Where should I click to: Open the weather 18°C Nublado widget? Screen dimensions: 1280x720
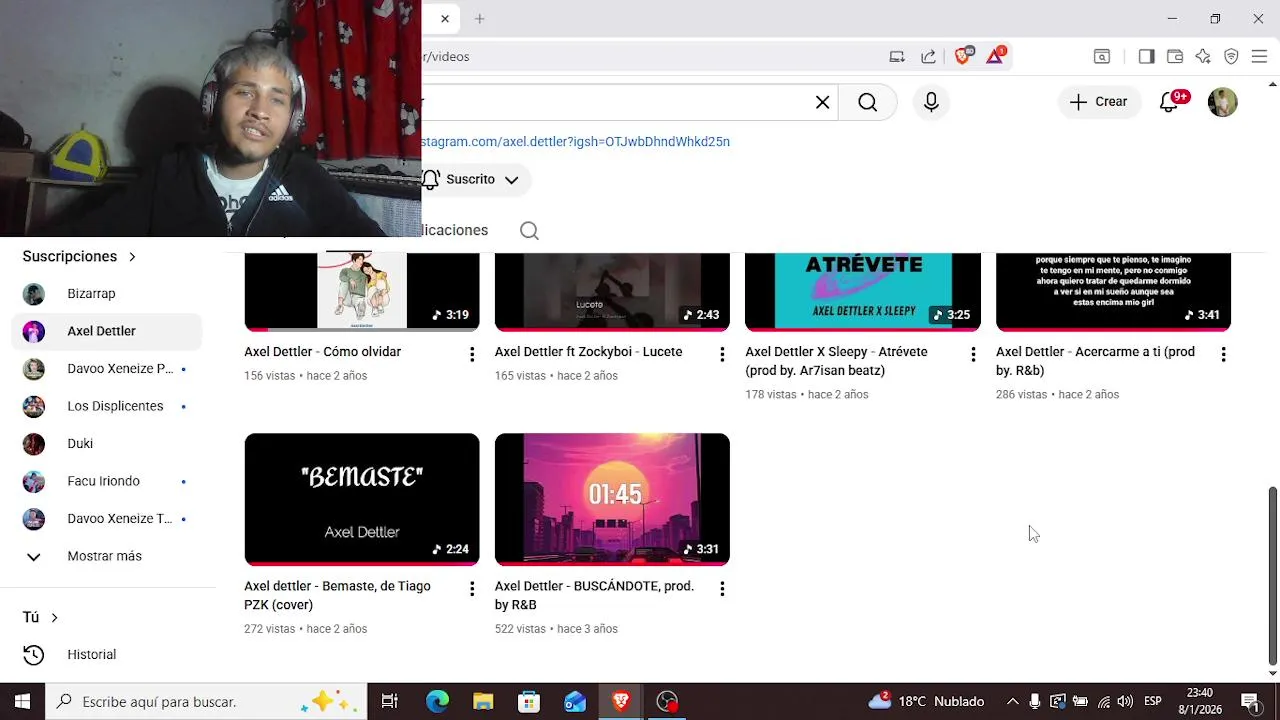pos(926,702)
